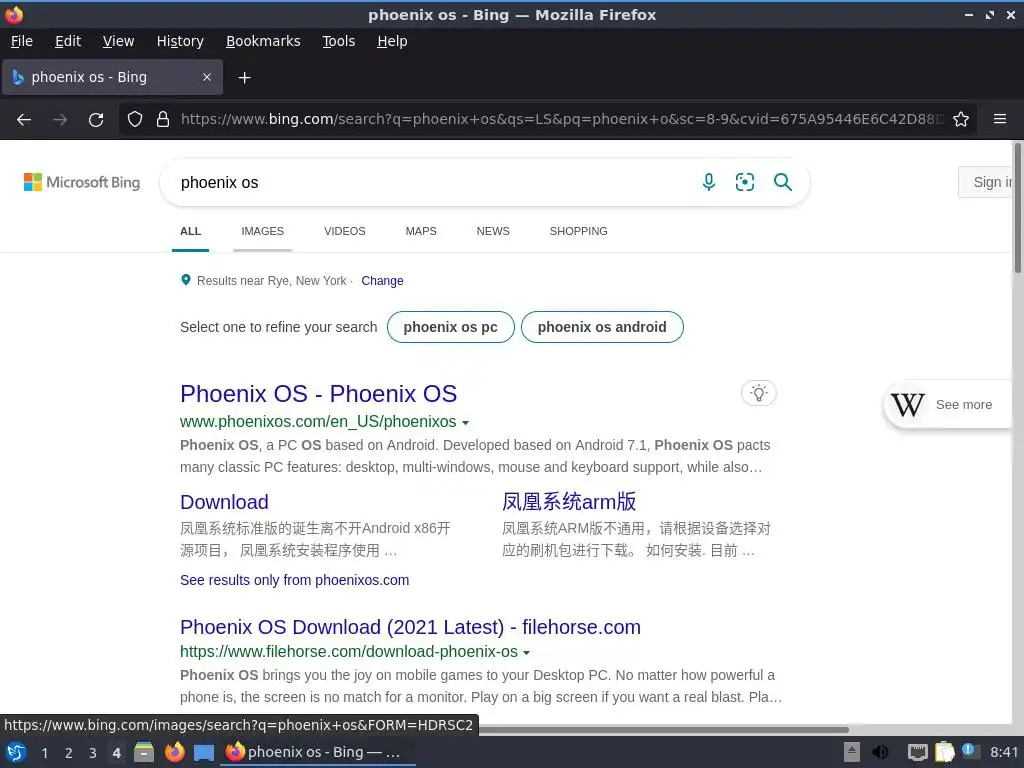Click 'See results only from phoenixos.com'
Viewport: 1024px width, 768px height.
pos(295,580)
